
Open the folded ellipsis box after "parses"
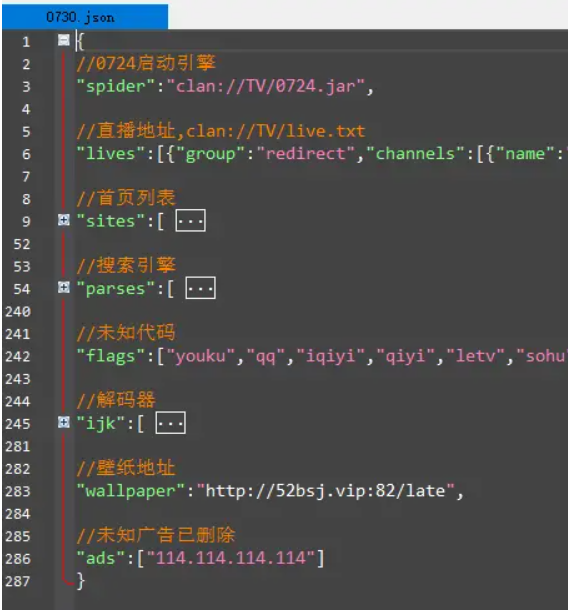click(200, 288)
